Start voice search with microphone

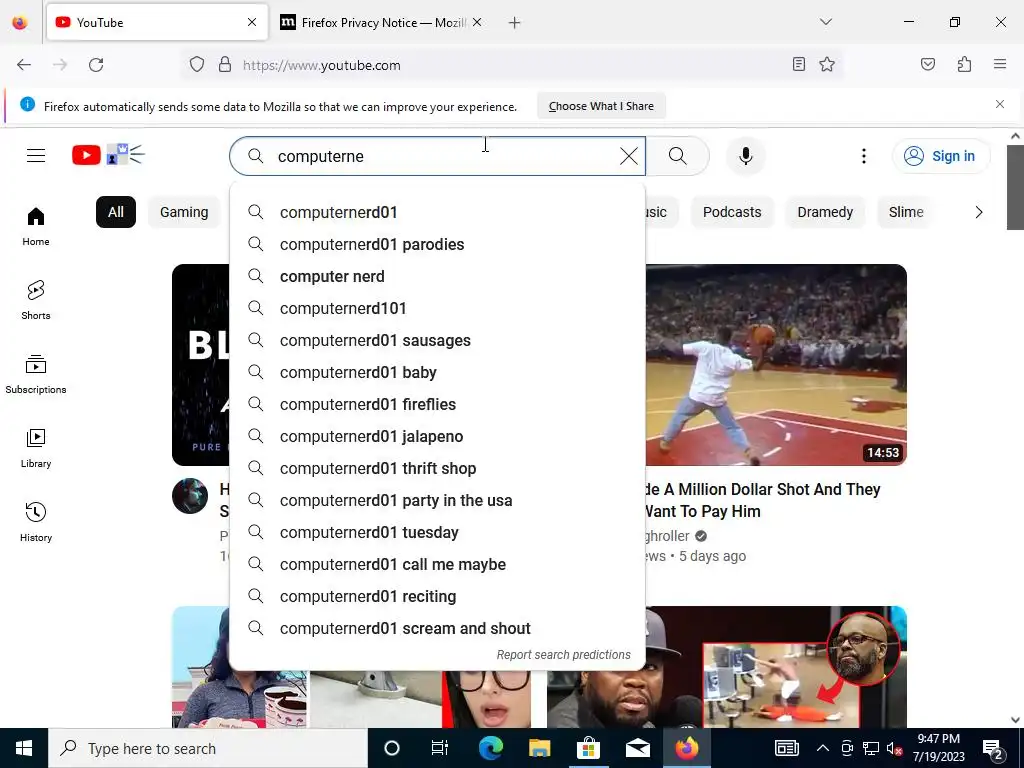point(746,156)
